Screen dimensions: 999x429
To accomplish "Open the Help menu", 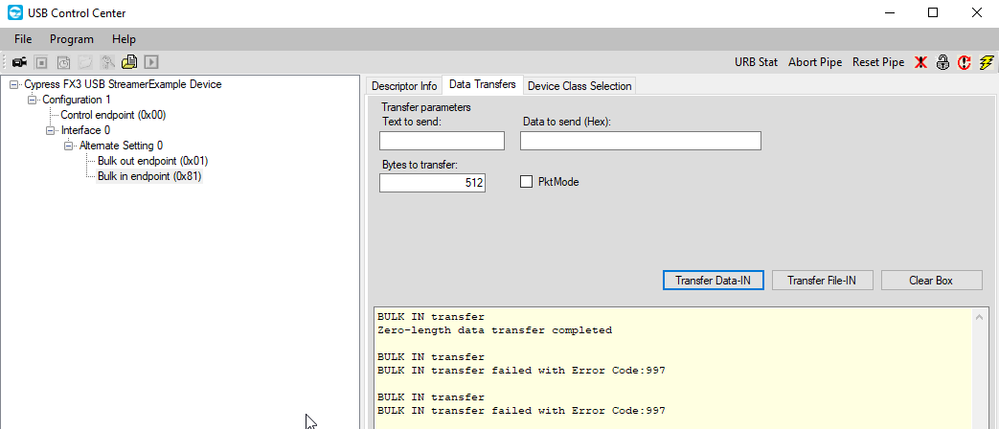I will click(x=124, y=39).
